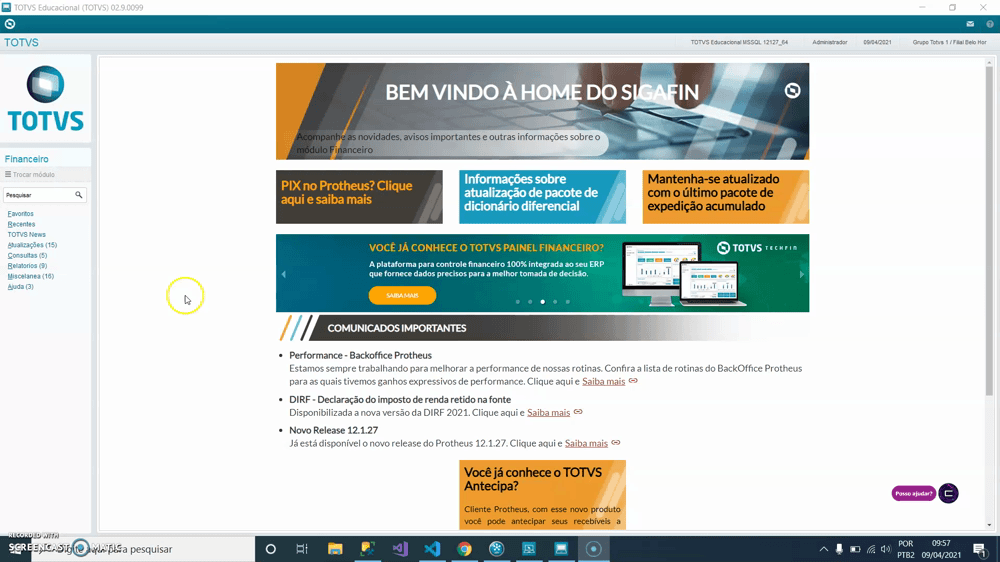Click Saiba mais link for Release 12.1.27
Screen dimensions: 1000x562
point(586,443)
